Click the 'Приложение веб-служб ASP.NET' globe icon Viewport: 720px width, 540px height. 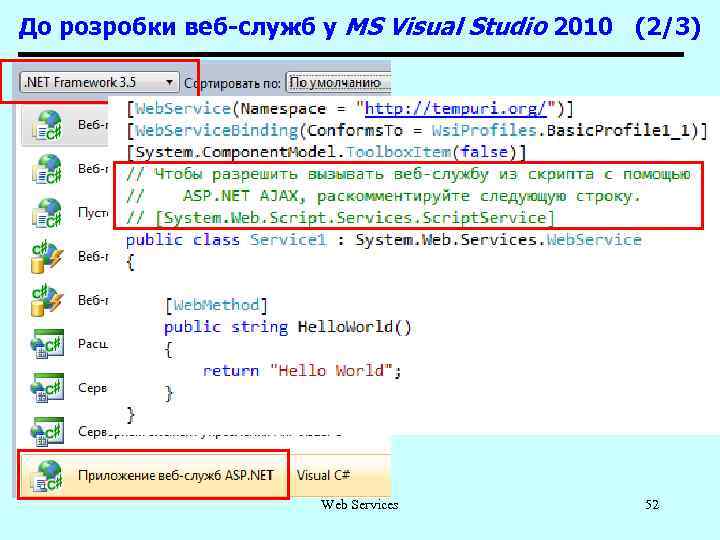(x=47, y=476)
